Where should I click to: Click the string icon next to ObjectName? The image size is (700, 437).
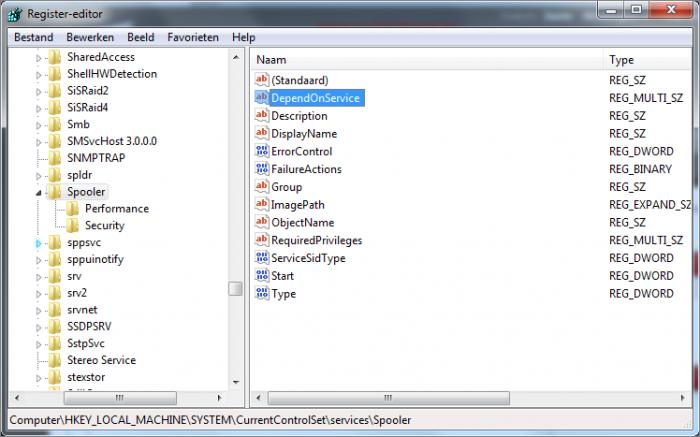click(x=262, y=222)
